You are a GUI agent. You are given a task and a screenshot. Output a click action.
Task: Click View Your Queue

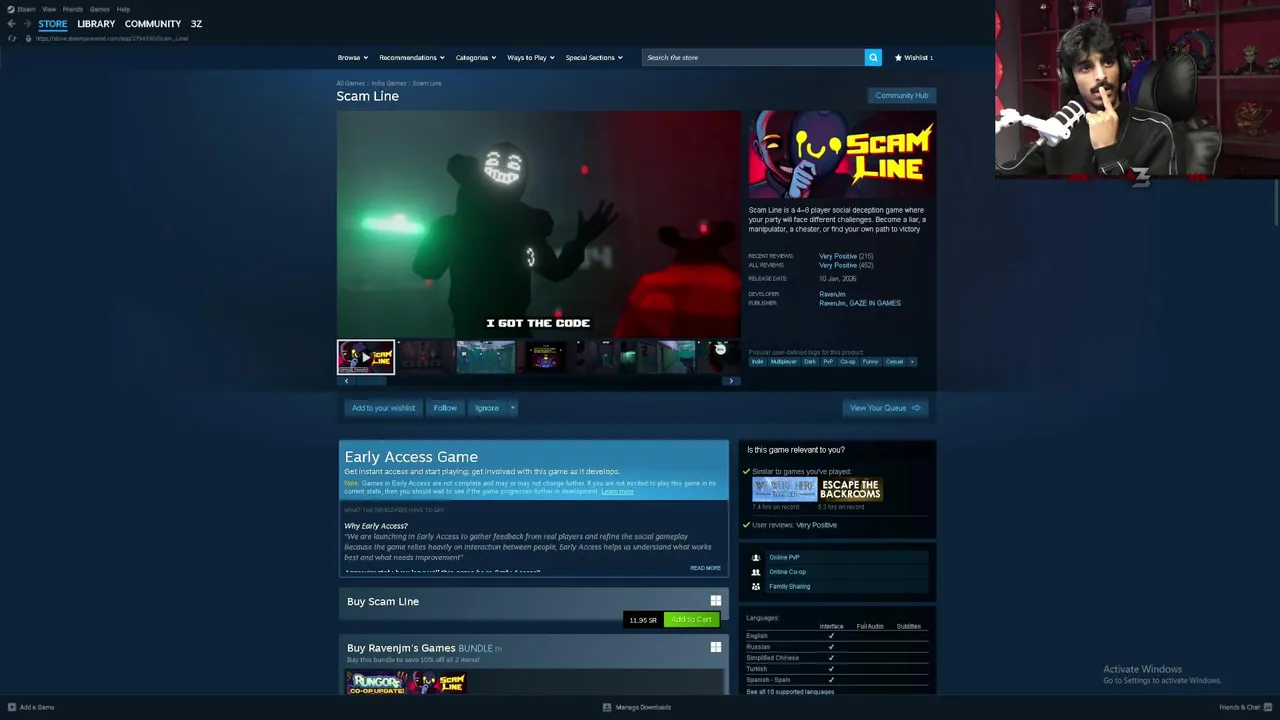(x=885, y=408)
